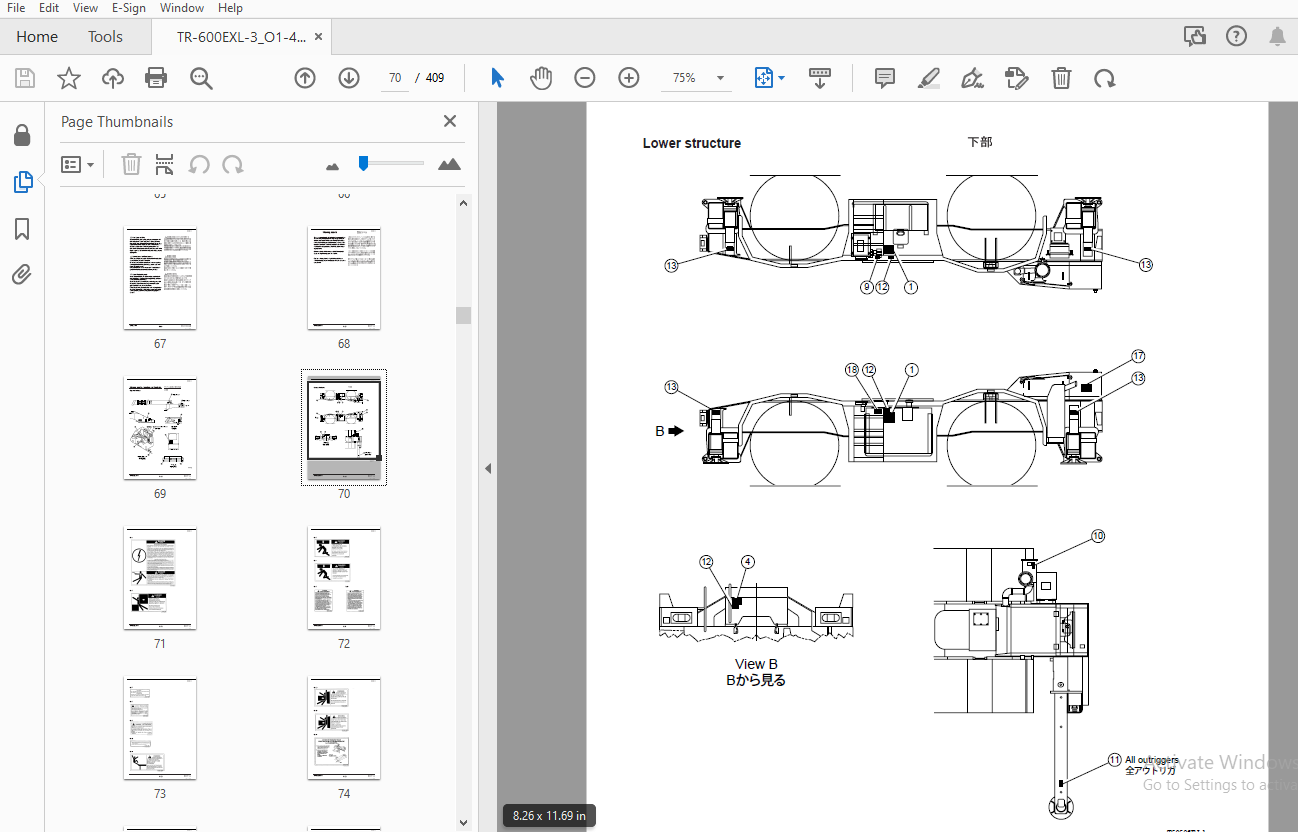
Task: Adjust the thumbnail size slider
Action: 364,162
